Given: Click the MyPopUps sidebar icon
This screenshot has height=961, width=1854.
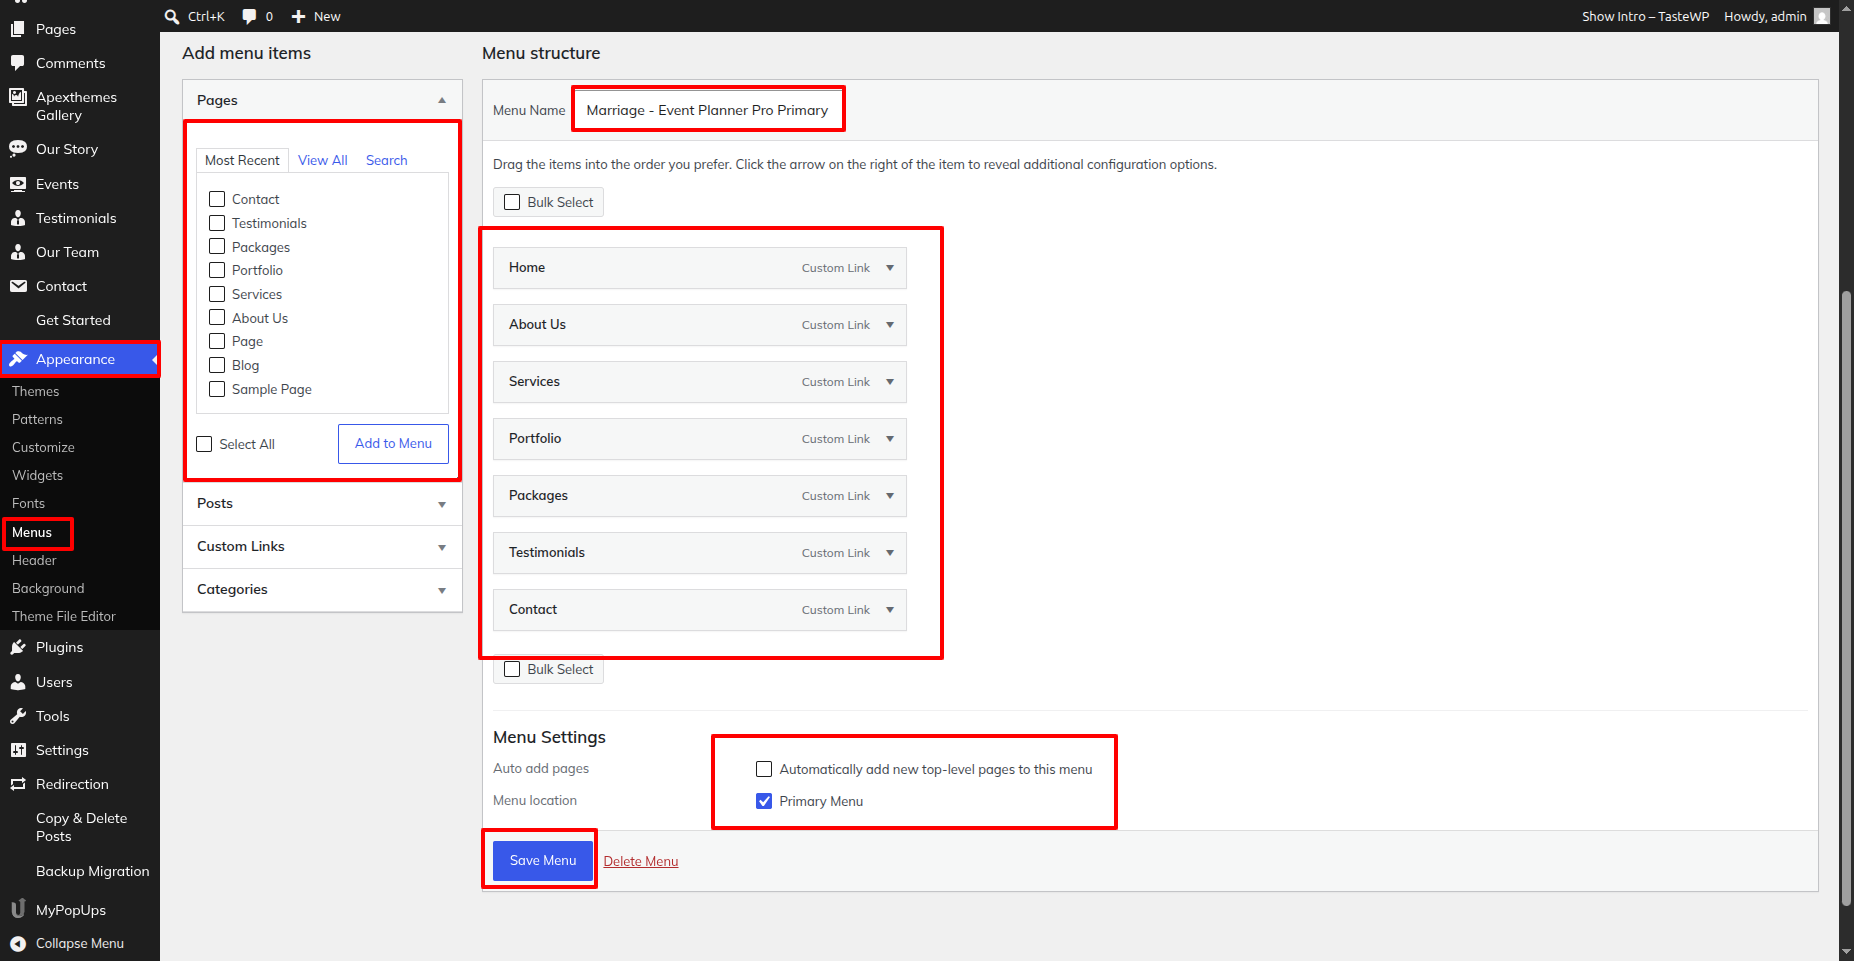Looking at the screenshot, I should point(18,909).
